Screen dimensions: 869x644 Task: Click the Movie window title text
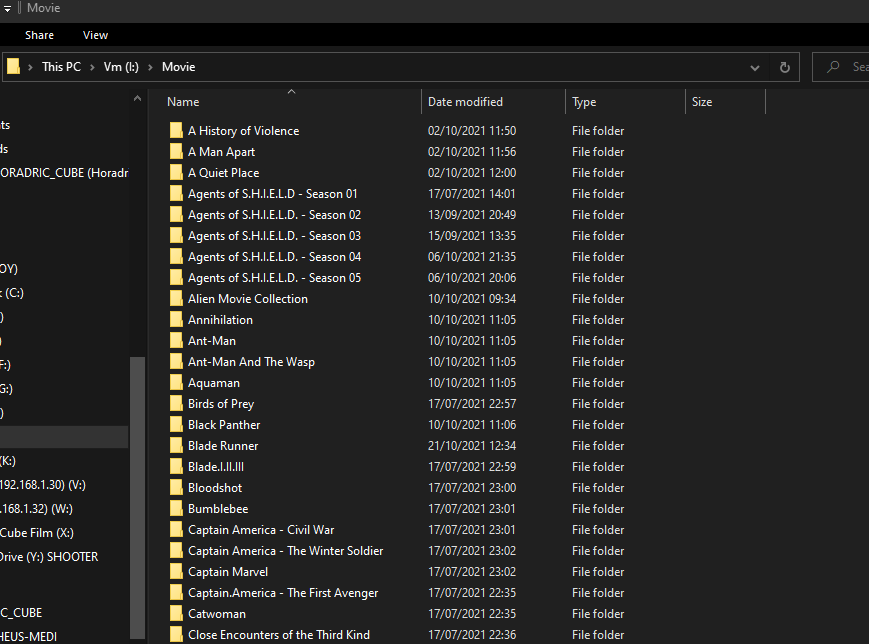point(44,8)
